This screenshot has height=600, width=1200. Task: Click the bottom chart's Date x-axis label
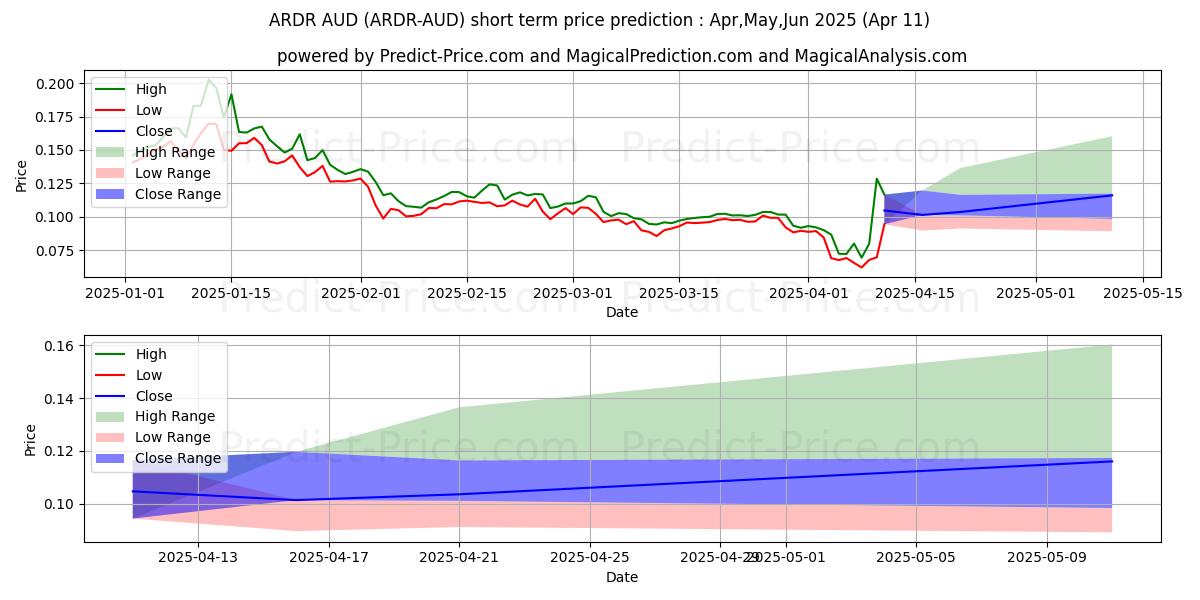[621, 577]
